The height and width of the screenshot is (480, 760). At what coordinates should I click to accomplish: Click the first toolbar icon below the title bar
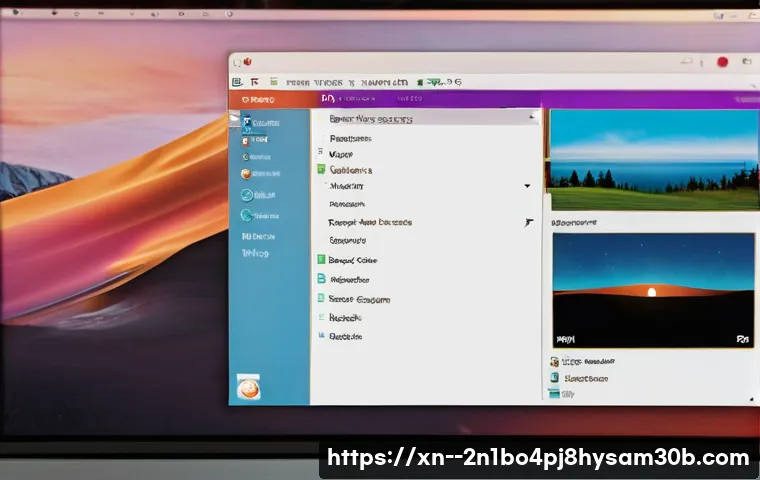tap(237, 82)
